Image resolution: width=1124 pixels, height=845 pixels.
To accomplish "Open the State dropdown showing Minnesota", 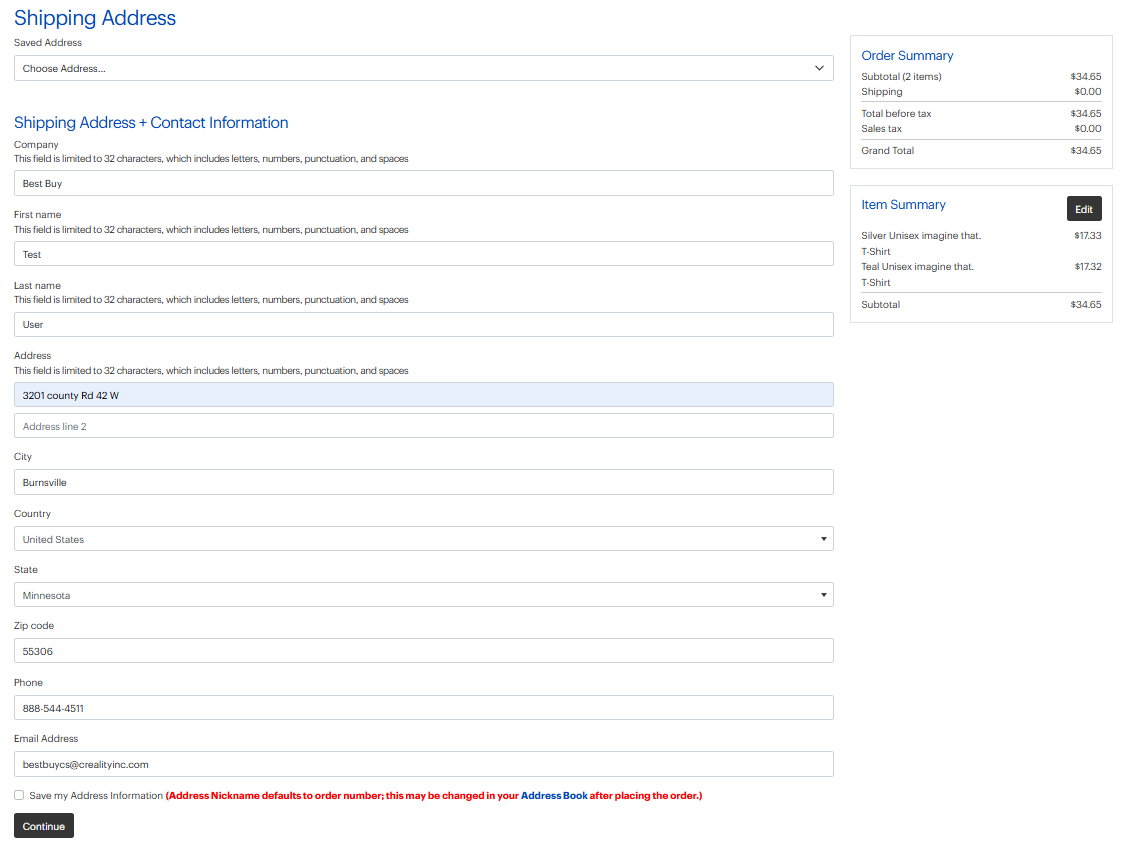I will pyautogui.click(x=423, y=595).
